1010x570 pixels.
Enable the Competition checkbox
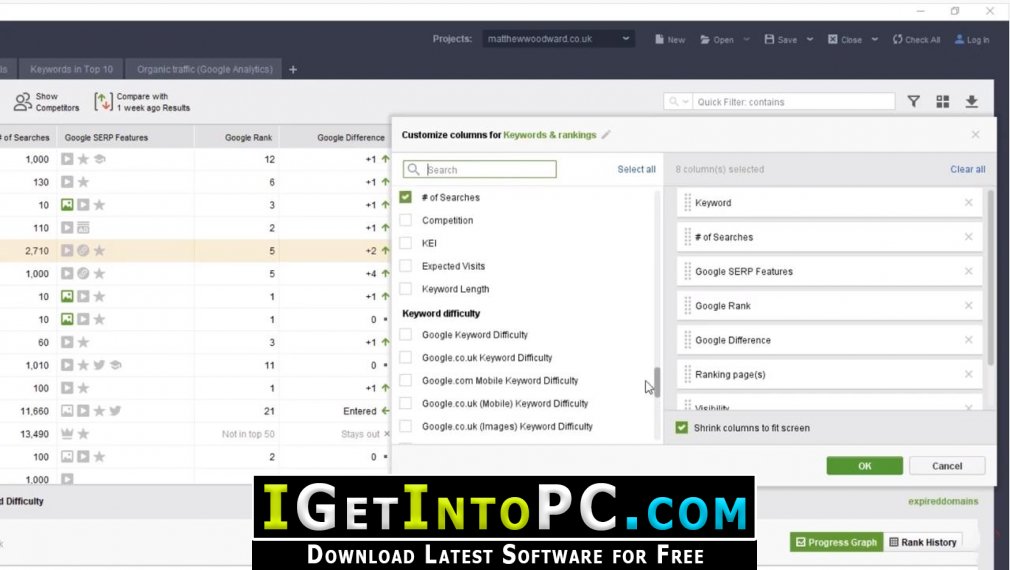(x=405, y=220)
